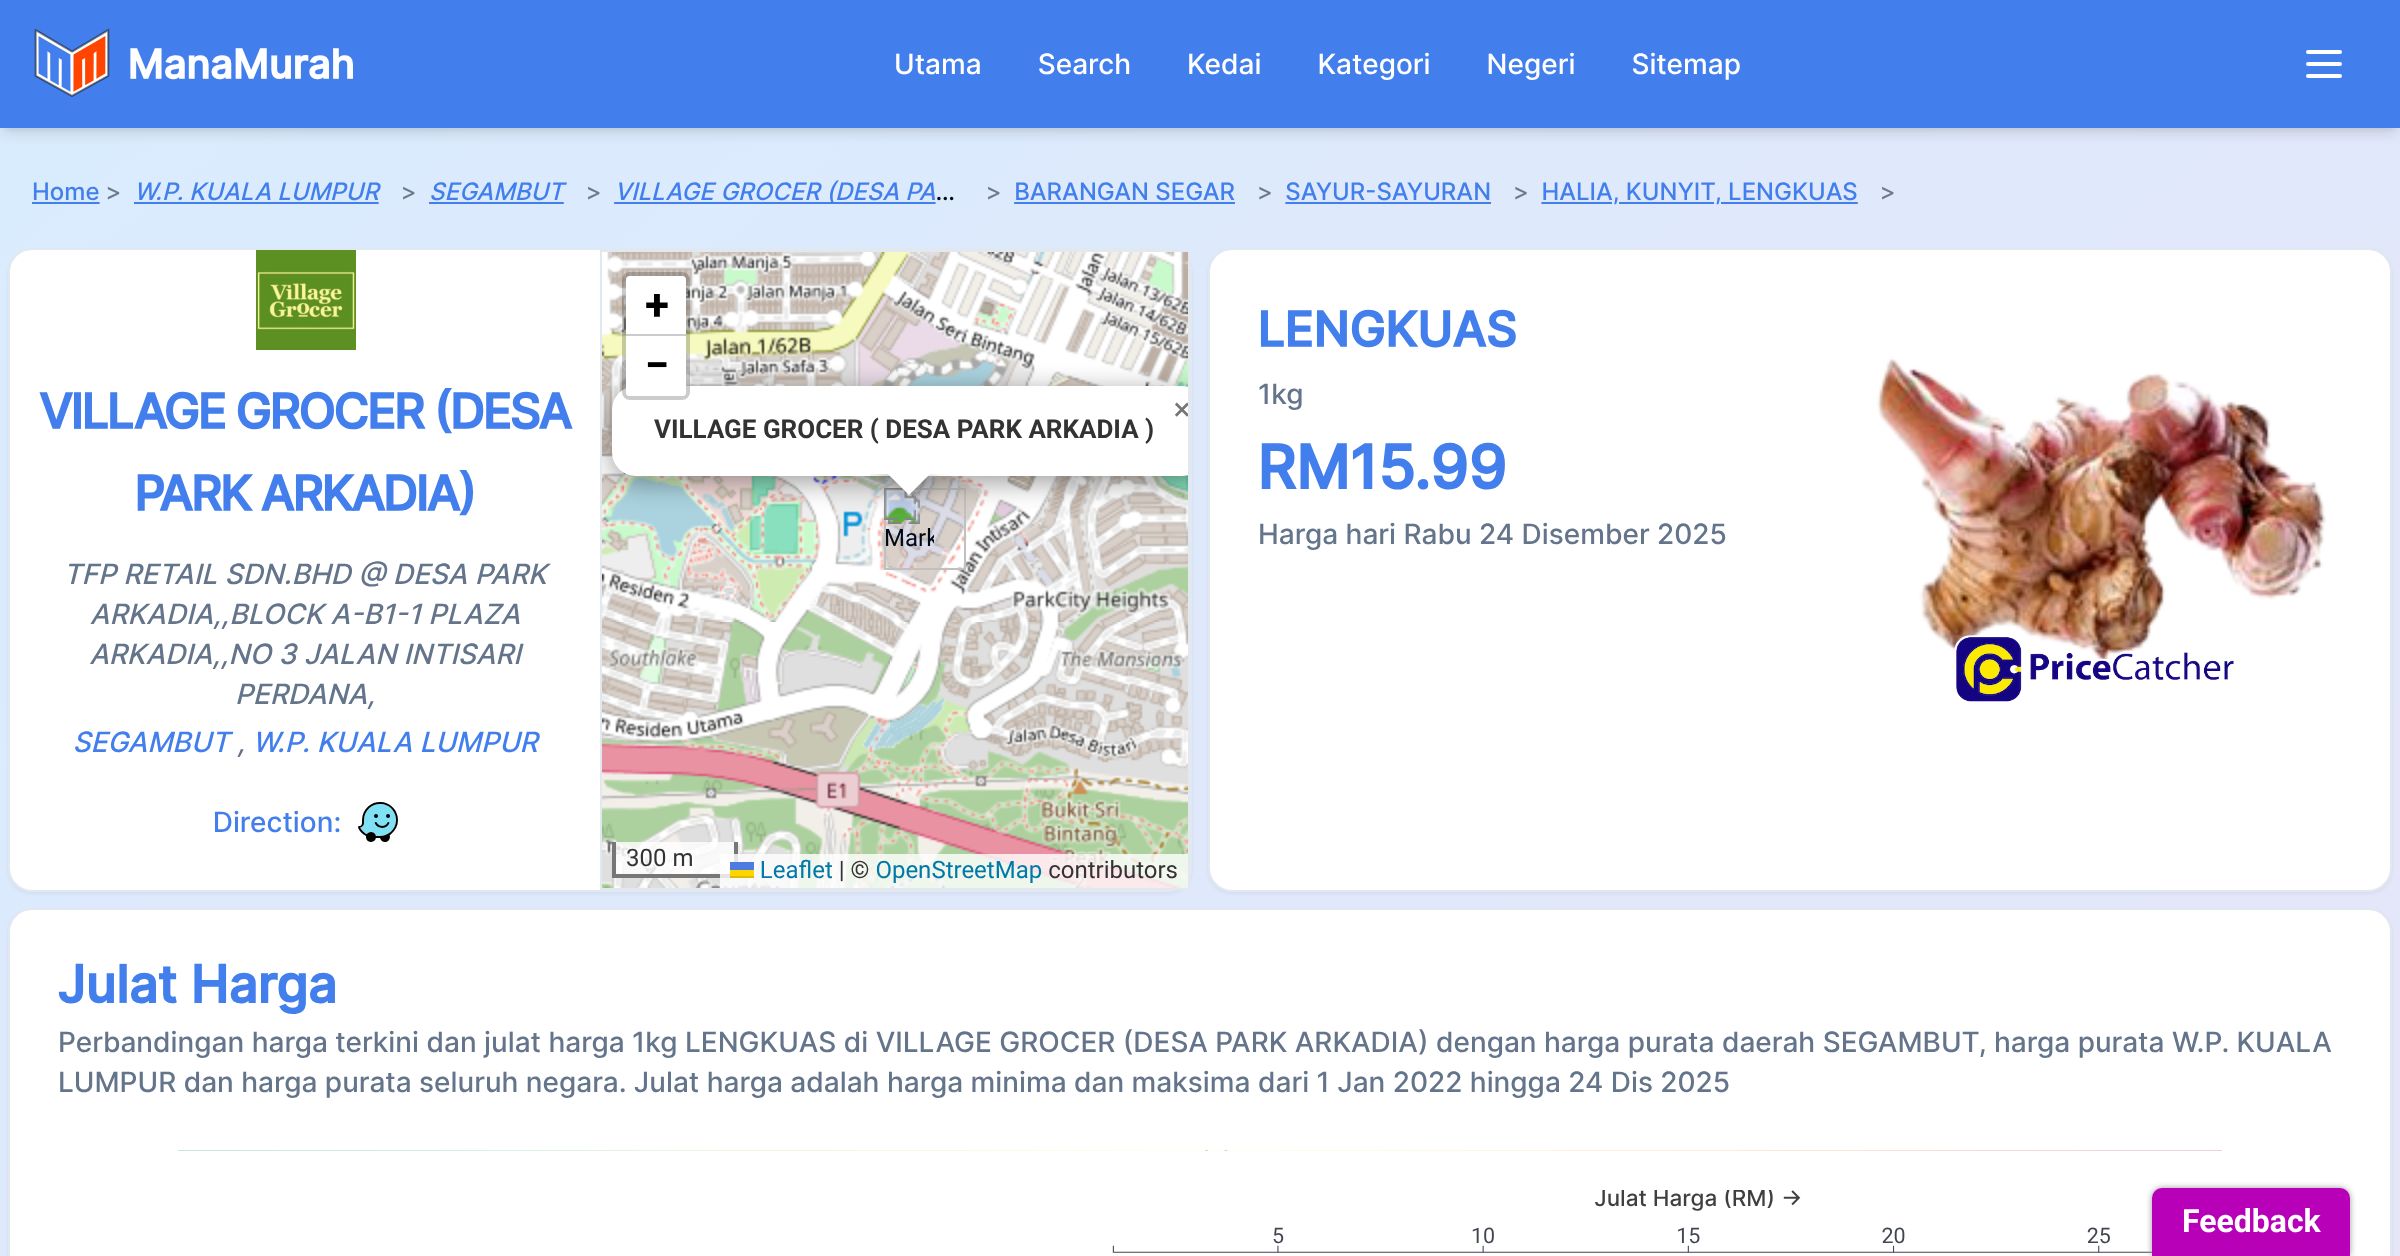Open the Negeri nav item

pos(1530,64)
